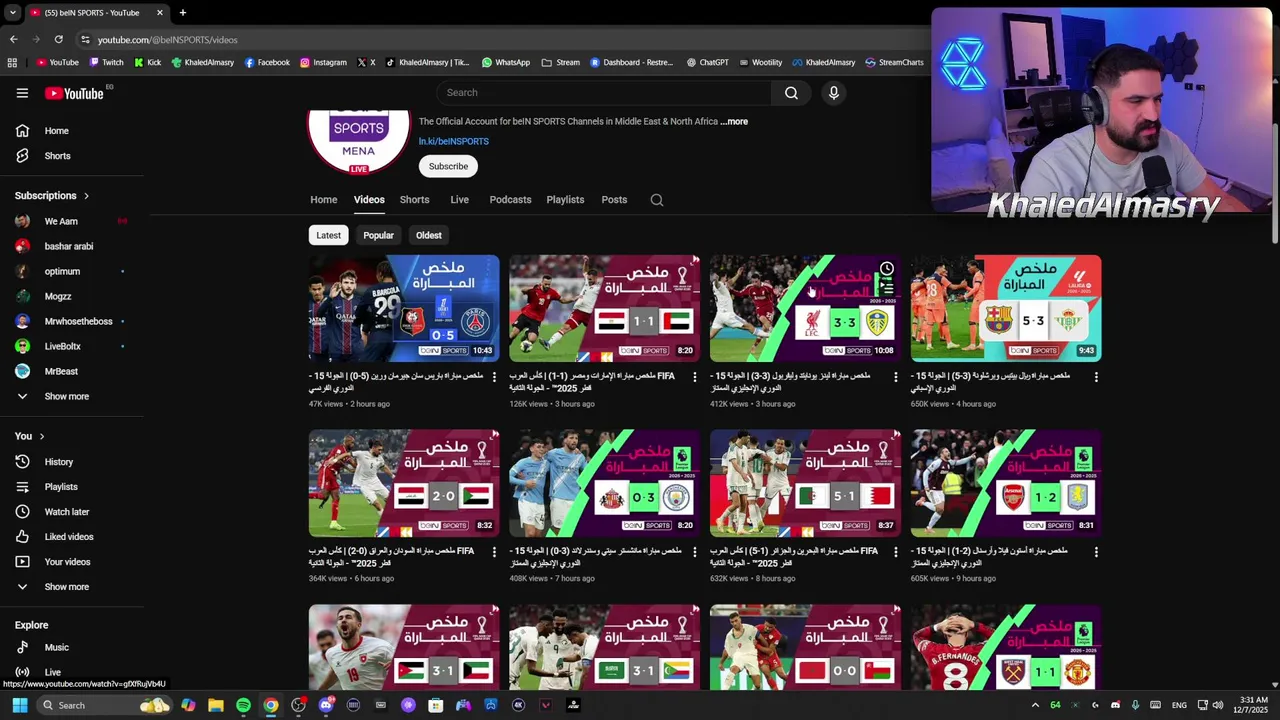The width and height of the screenshot is (1280, 720).
Task: Open the Instagram bookmark
Action: pyautogui.click(x=323, y=62)
